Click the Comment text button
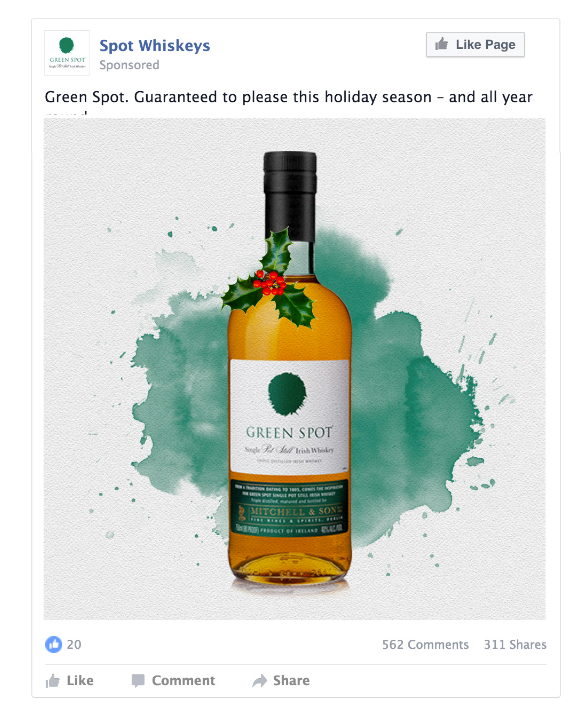Screen dimensions: 586x713 pos(183,680)
